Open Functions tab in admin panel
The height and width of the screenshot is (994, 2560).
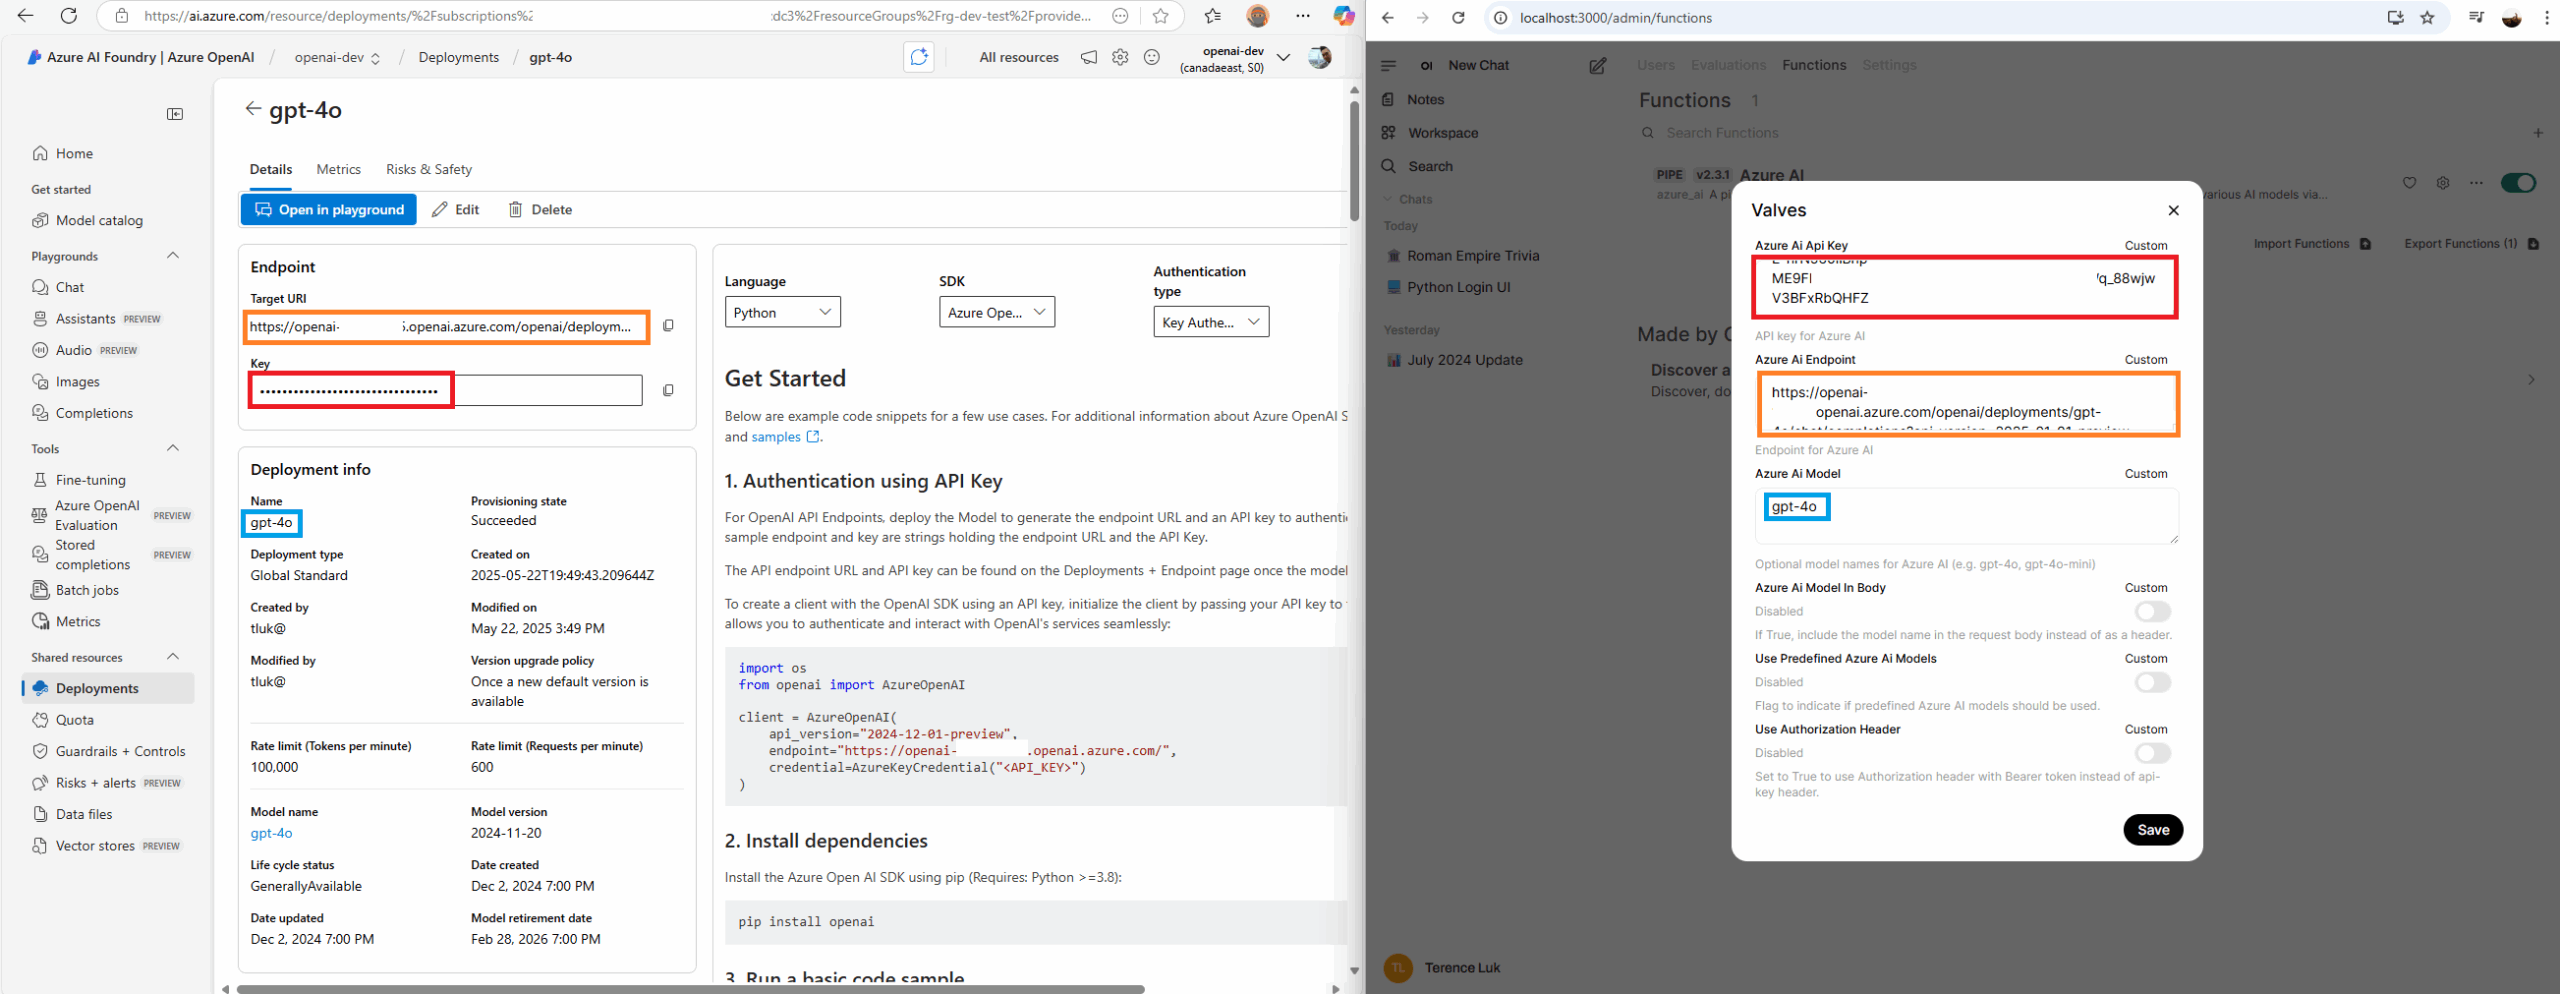click(1814, 65)
